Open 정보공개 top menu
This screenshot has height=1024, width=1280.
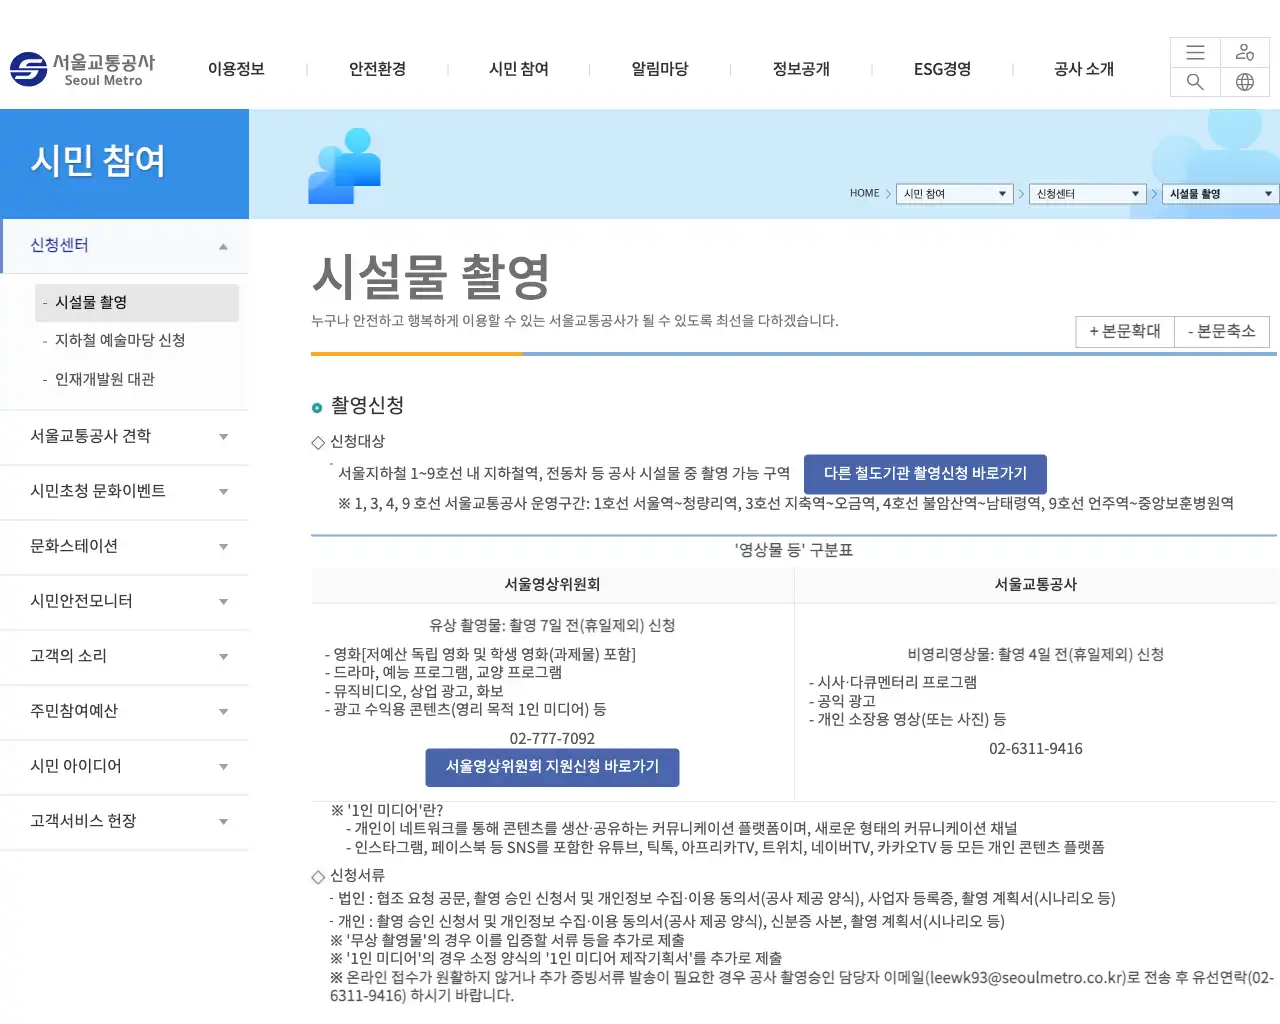point(801,69)
